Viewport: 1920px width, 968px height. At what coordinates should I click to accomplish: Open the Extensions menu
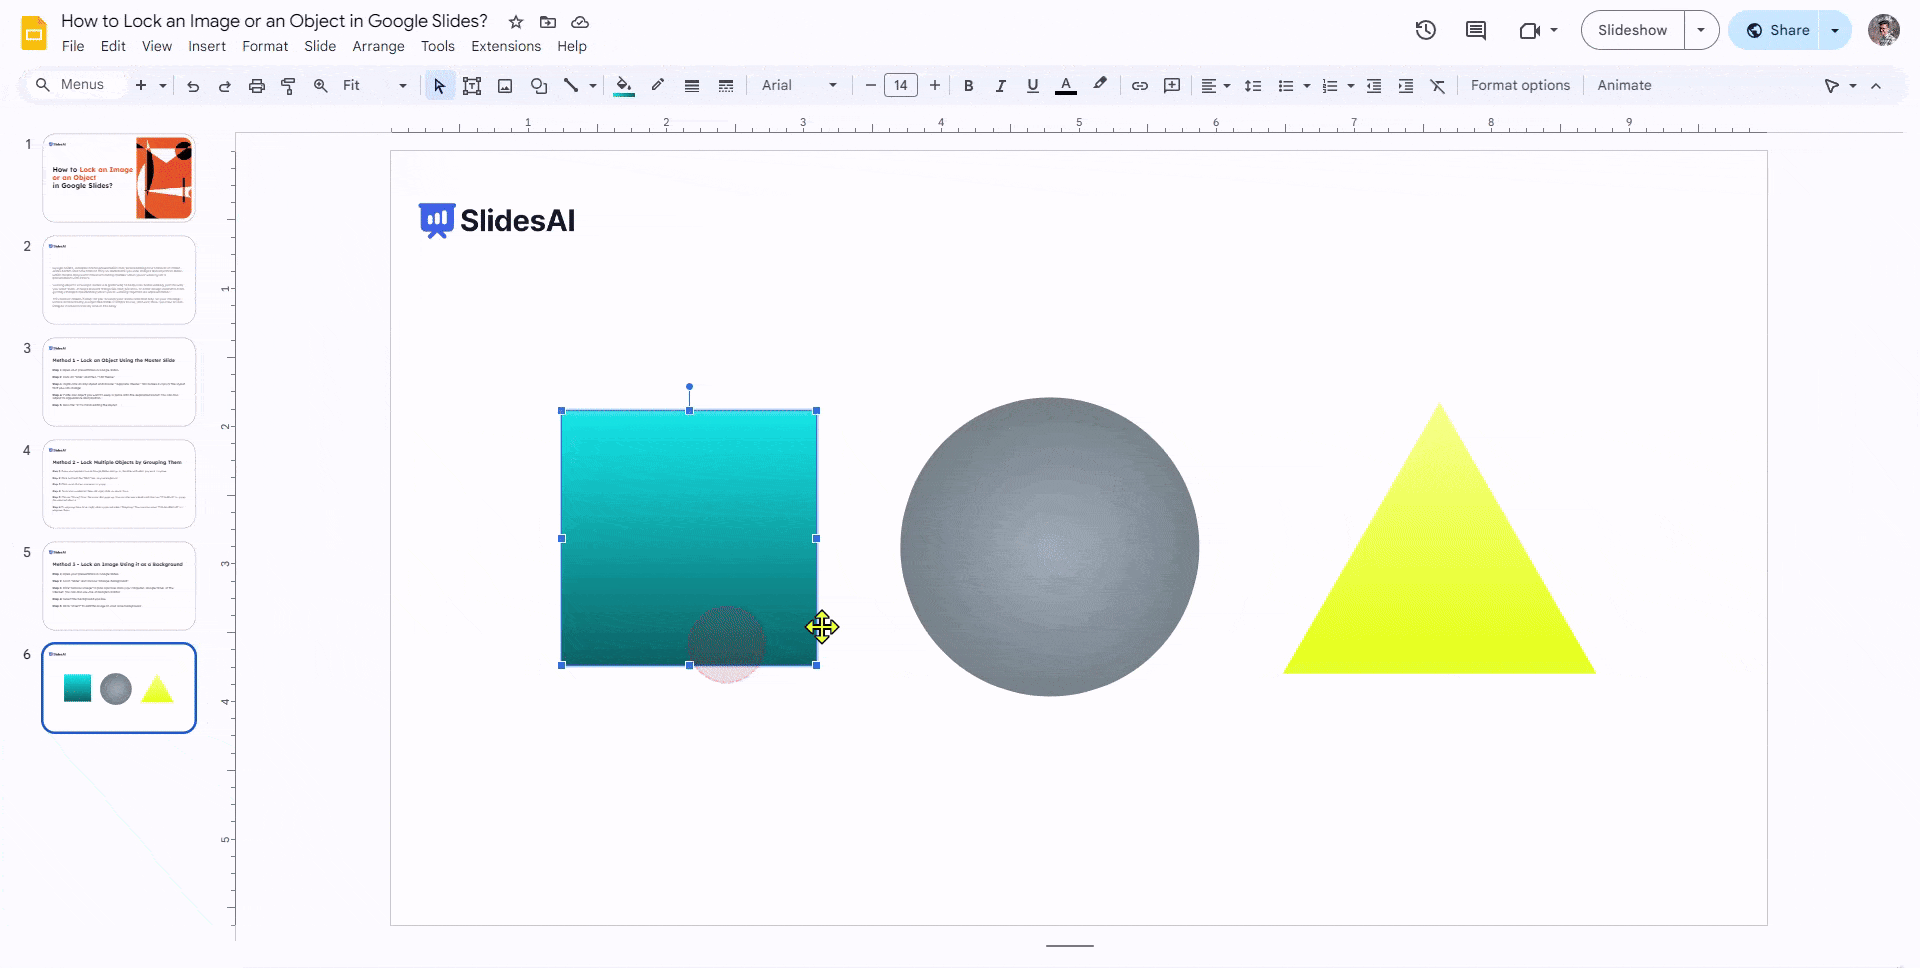(x=505, y=46)
